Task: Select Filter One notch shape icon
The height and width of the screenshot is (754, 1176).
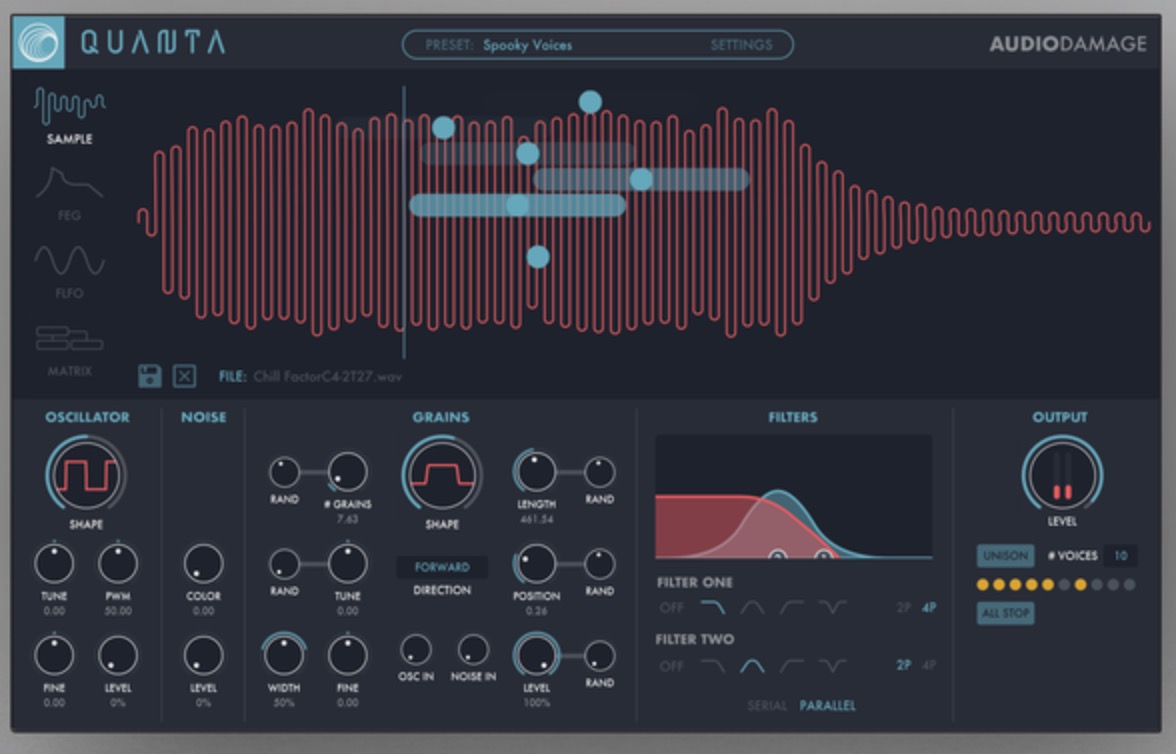Action: [x=832, y=607]
